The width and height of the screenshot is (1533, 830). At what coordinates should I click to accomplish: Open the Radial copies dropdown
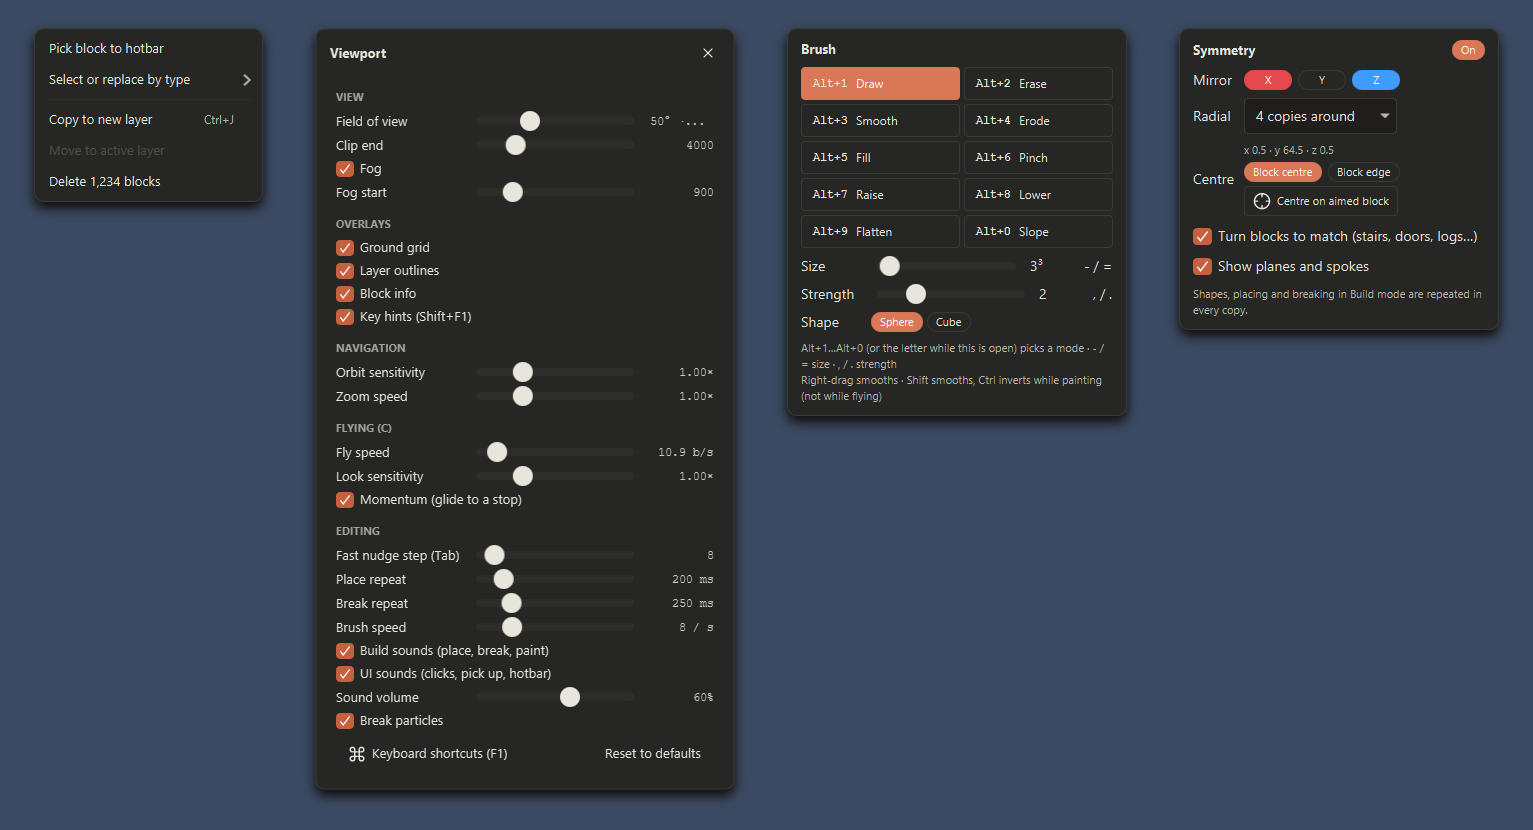(1320, 116)
